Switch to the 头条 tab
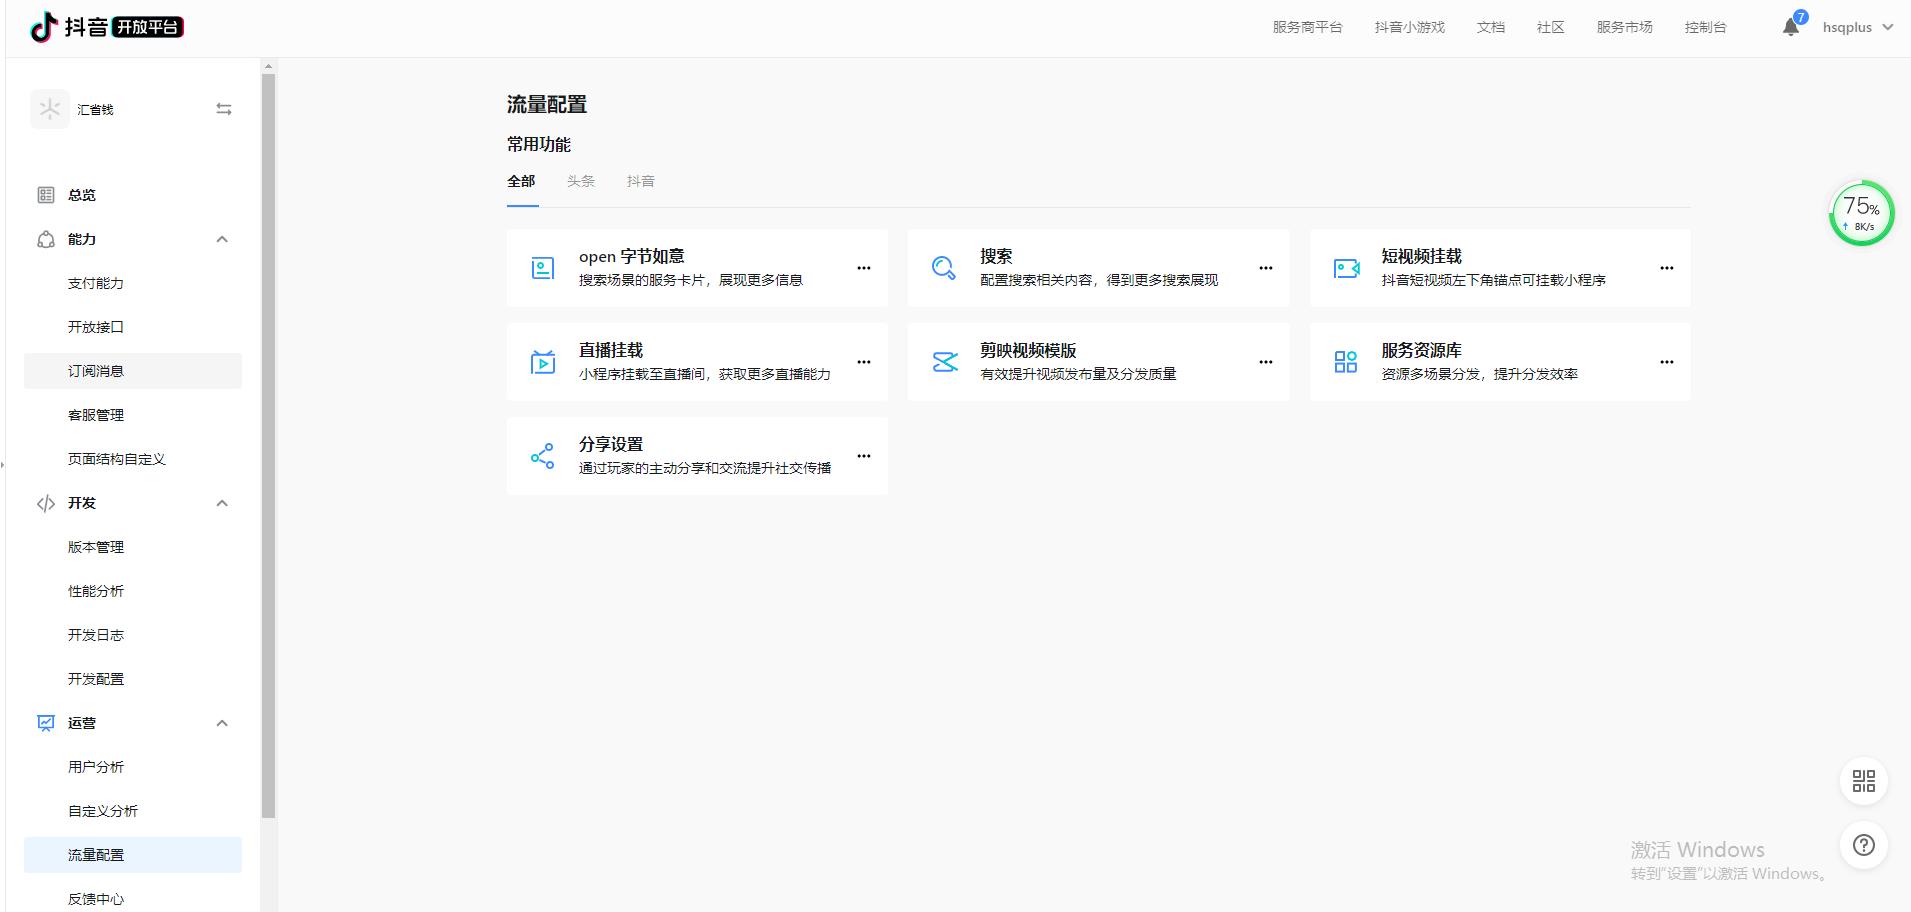 [580, 181]
